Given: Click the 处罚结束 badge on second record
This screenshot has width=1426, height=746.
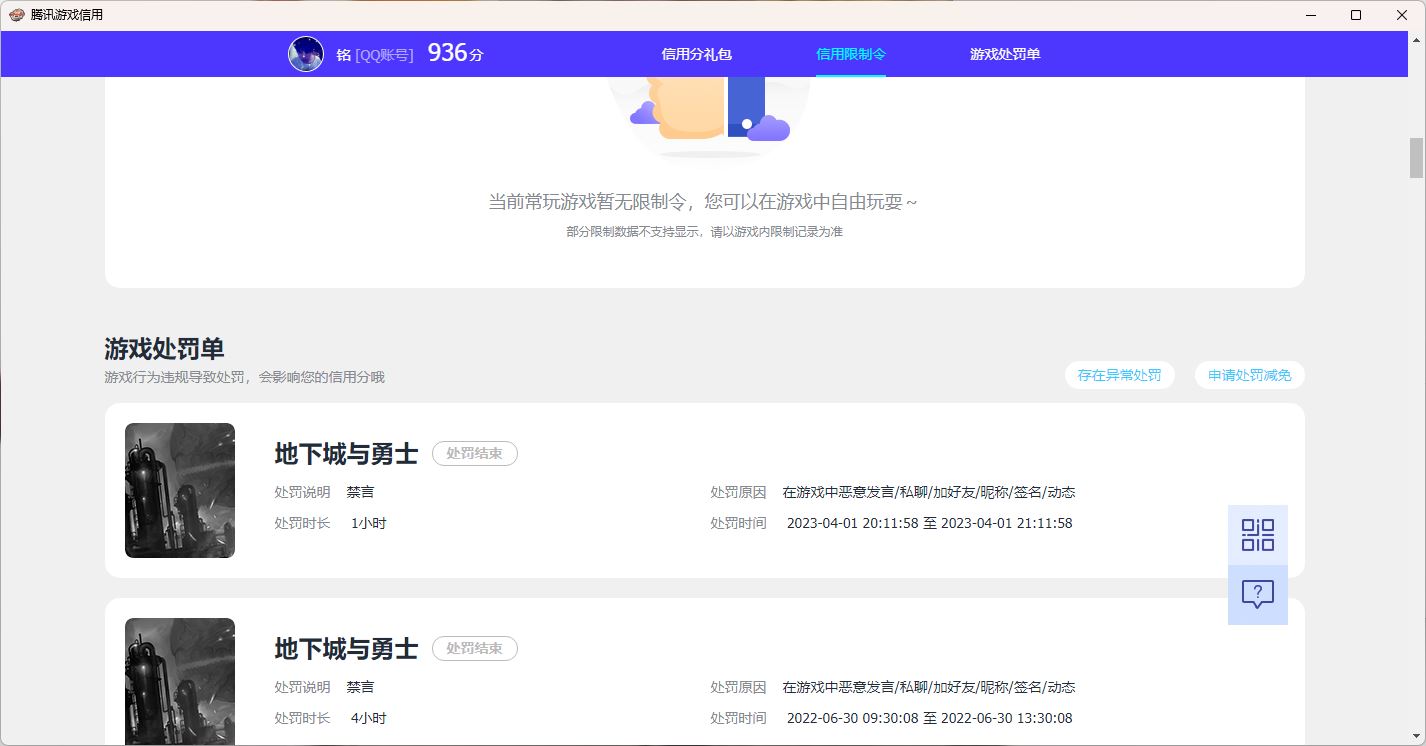Looking at the screenshot, I should click(474, 648).
